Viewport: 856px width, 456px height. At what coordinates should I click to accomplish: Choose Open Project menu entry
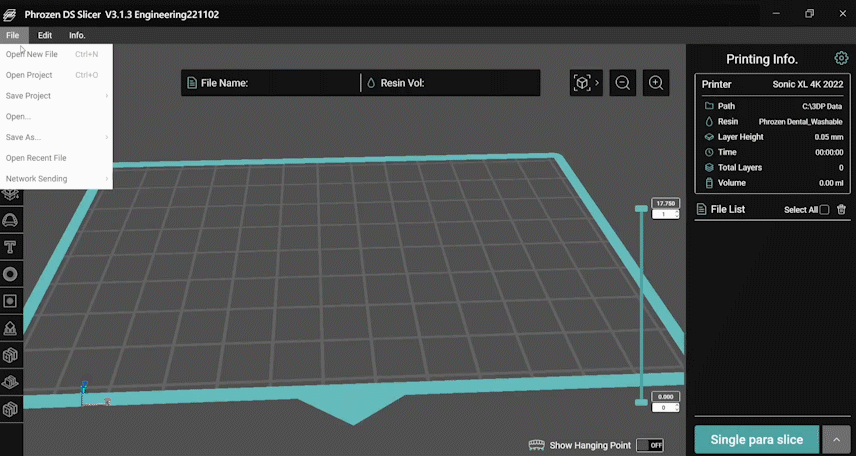coord(56,75)
